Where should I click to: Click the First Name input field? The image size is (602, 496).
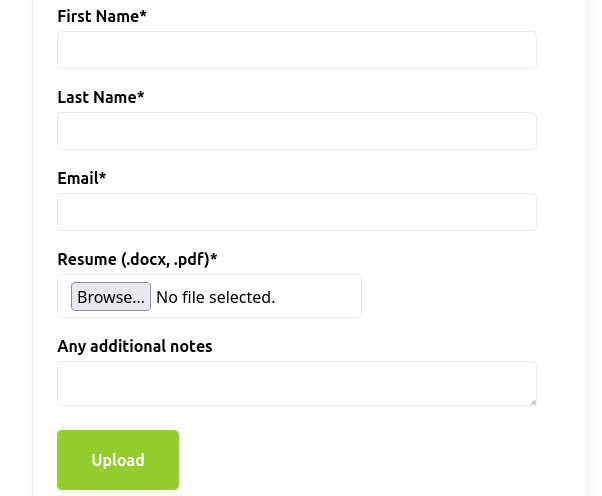pos(296,50)
